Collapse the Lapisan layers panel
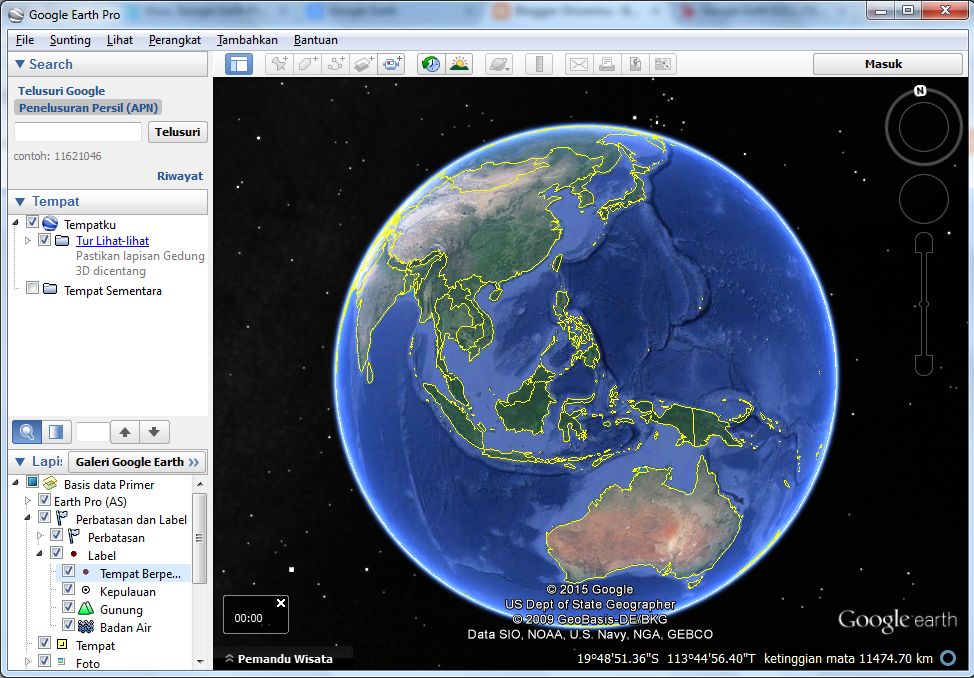Screen dimensions: 974x678 point(20,462)
